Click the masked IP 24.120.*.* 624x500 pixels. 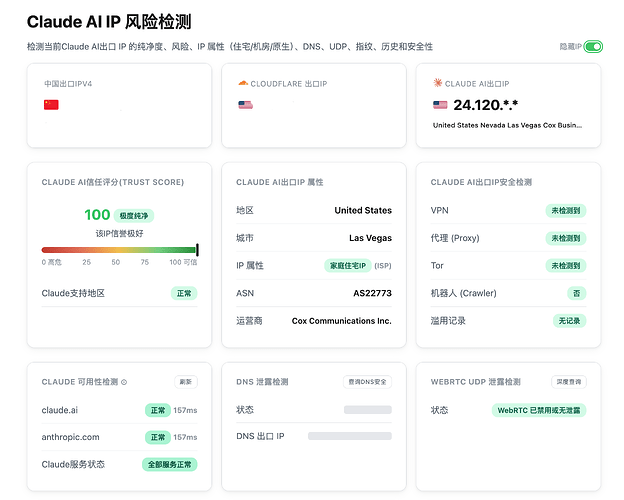tap(486, 105)
